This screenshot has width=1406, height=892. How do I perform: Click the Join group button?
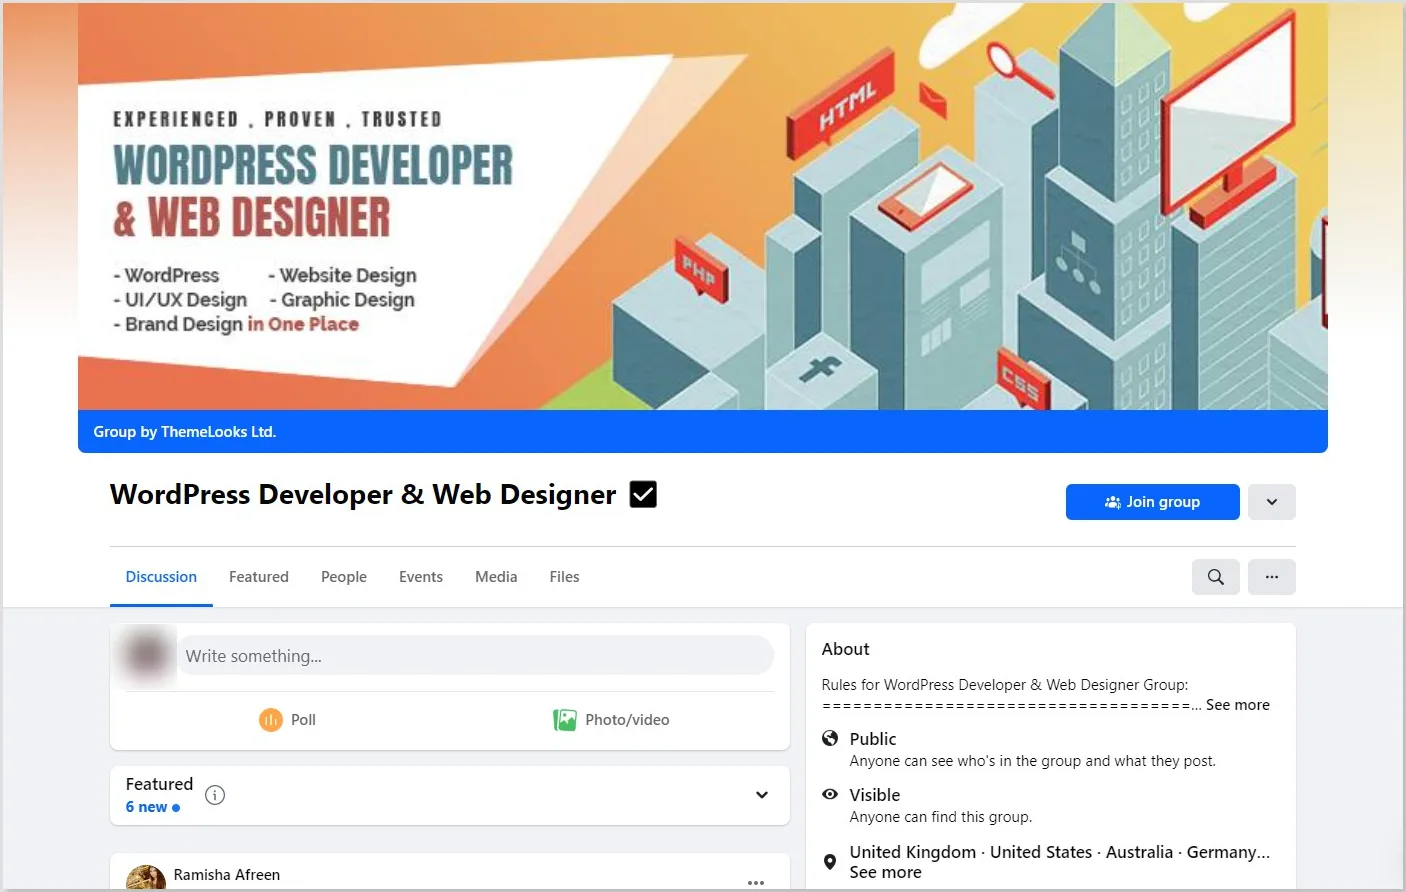point(1152,502)
